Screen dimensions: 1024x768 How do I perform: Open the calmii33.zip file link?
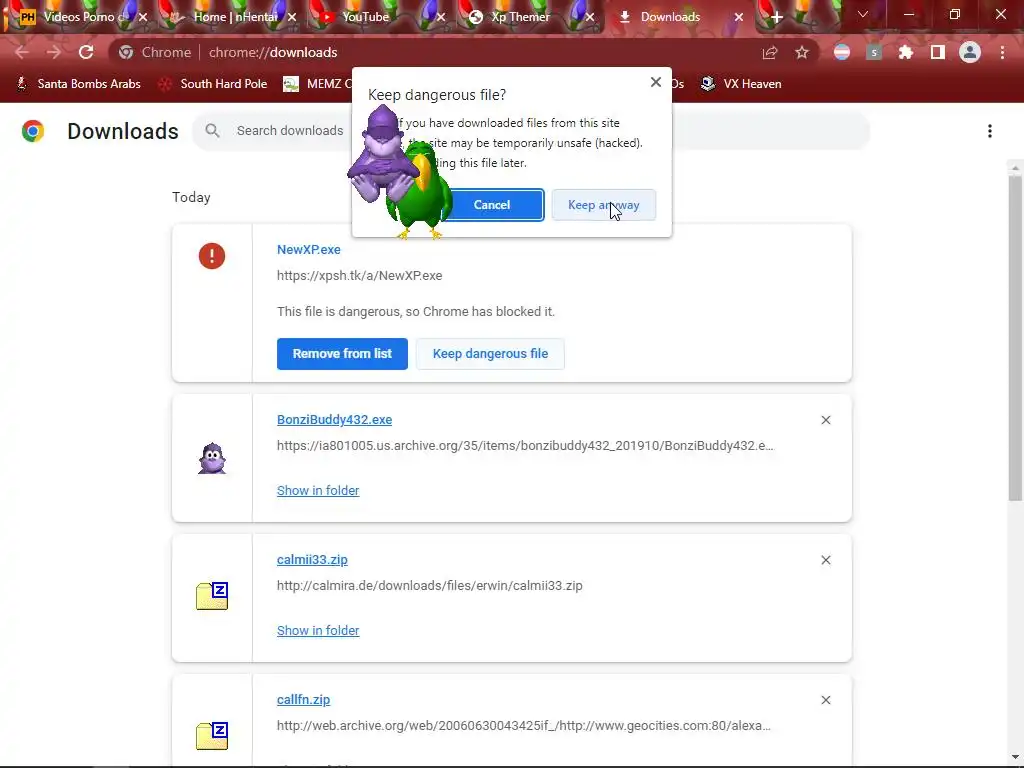click(x=312, y=560)
